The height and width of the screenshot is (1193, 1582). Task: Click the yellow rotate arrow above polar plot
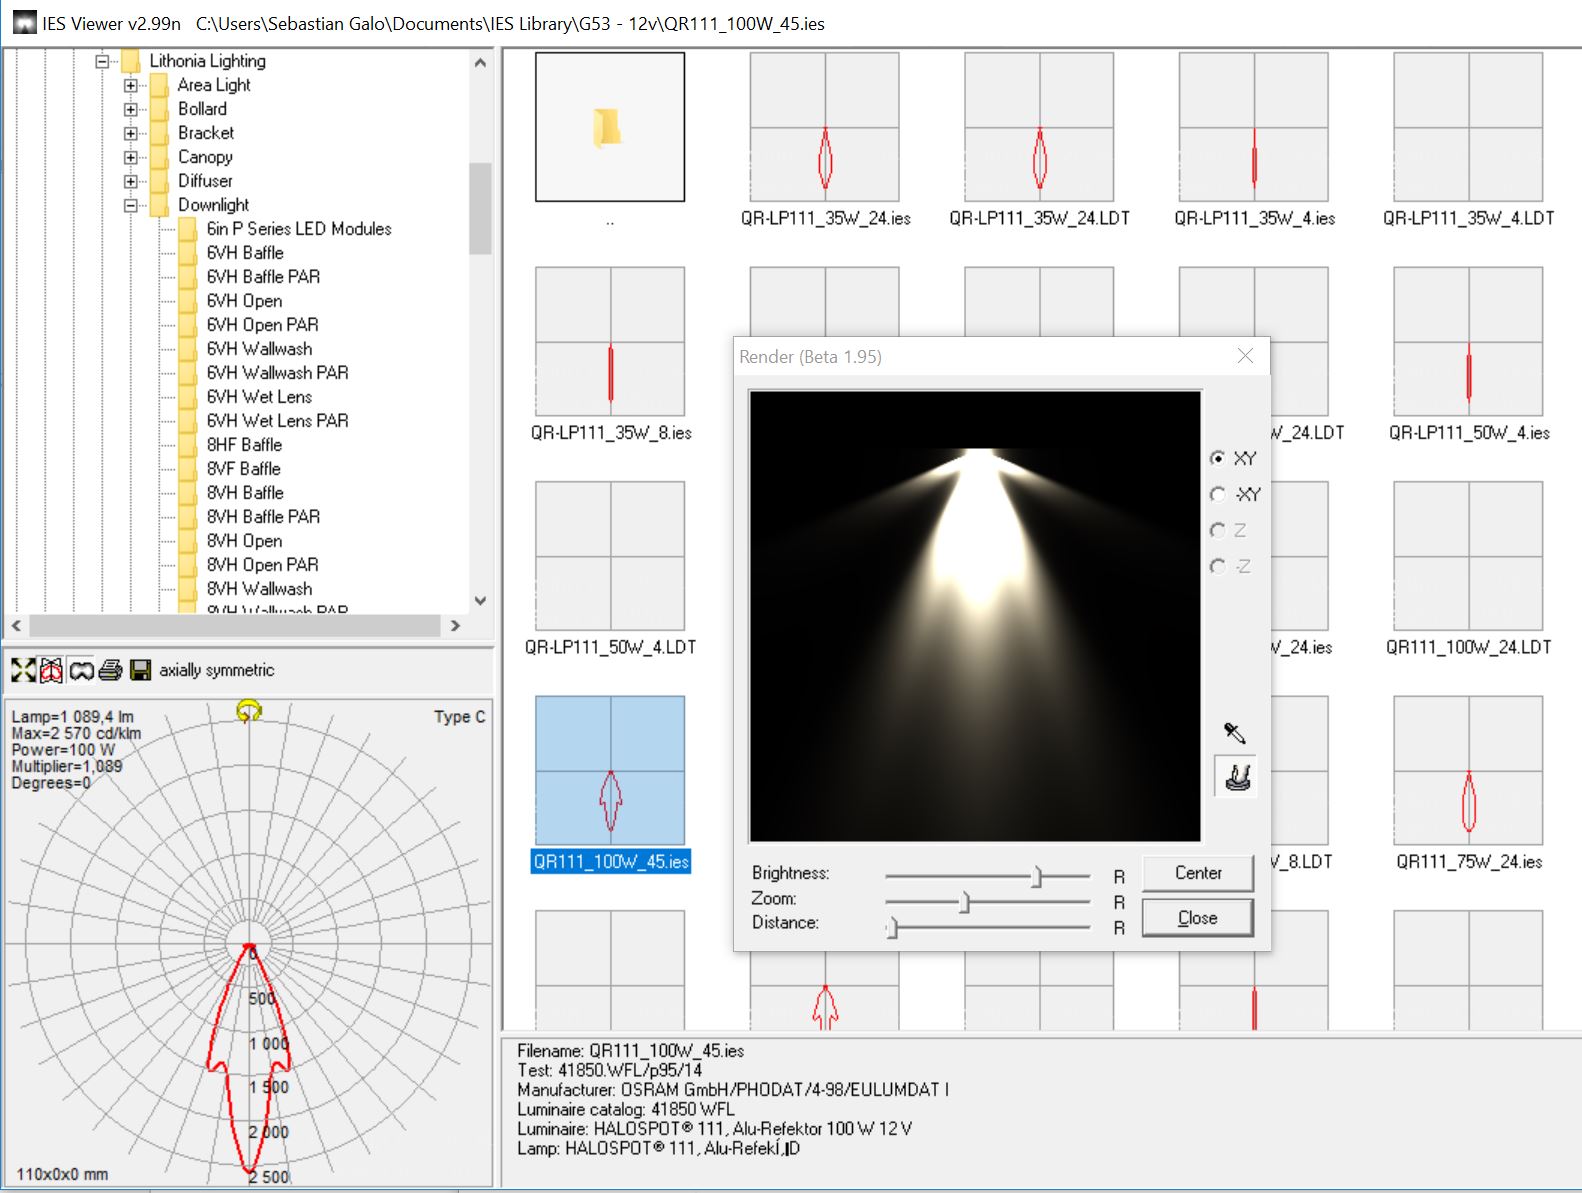[x=249, y=711]
